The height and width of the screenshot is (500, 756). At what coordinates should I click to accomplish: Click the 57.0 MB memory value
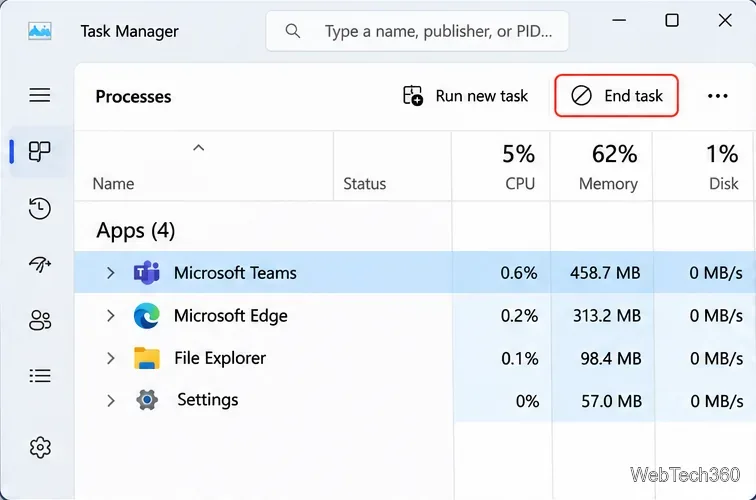611,401
